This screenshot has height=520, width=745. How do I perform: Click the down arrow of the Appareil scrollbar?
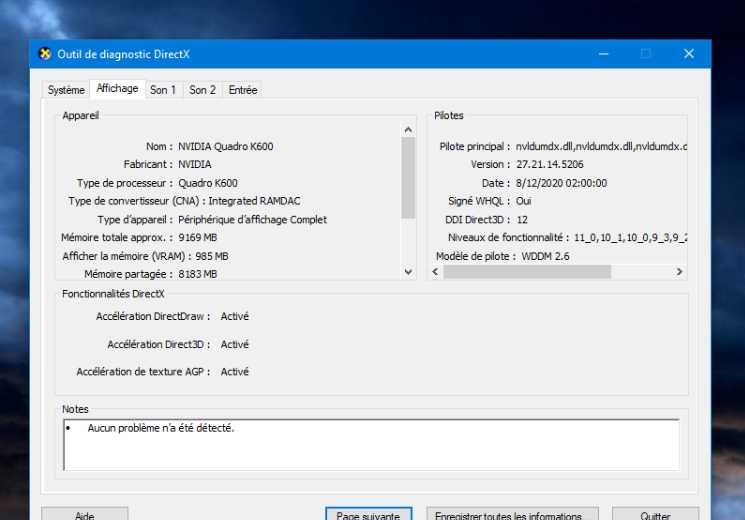[408, 271]
